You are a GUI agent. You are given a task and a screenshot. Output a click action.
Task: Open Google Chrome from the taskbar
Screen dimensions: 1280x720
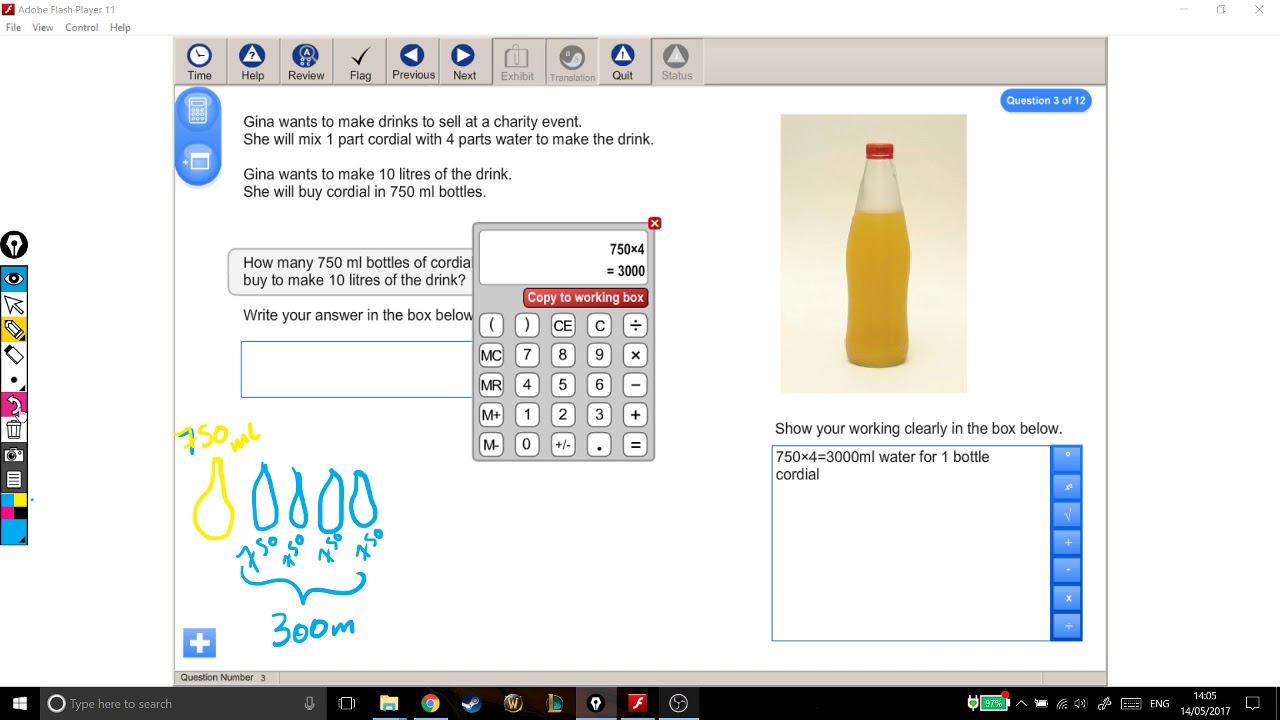click(430, 704)
